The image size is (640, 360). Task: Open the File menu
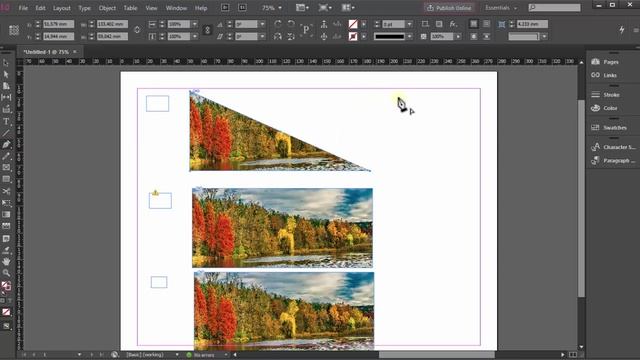click(x=23, y=8)
